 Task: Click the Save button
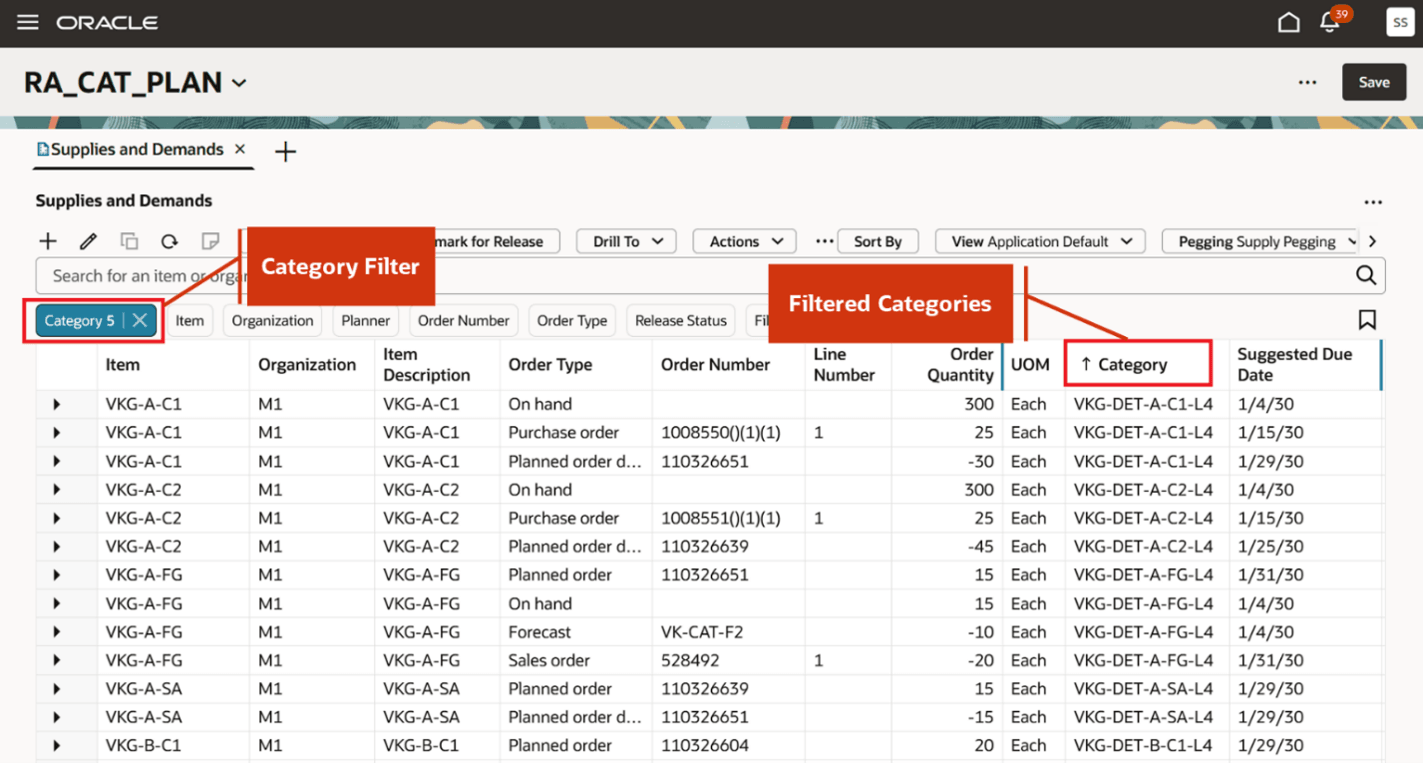click(1374, 82)
